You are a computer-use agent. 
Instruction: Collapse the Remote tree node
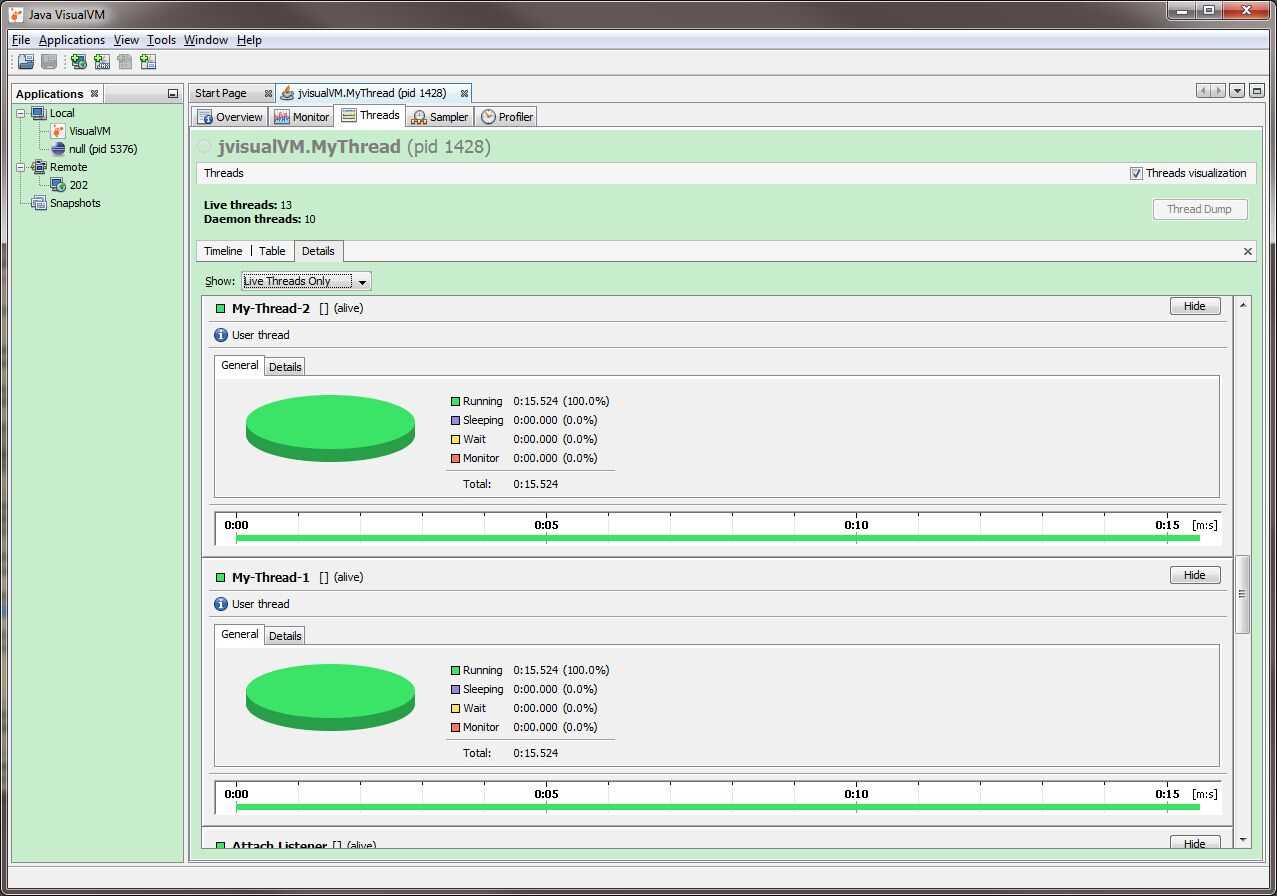pos(20,167)
